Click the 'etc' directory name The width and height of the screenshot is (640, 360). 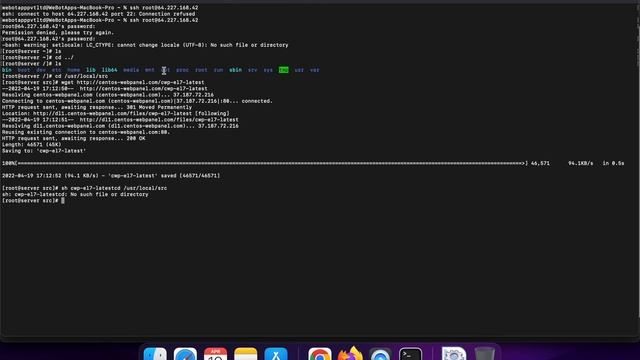[x=56, y=70]
